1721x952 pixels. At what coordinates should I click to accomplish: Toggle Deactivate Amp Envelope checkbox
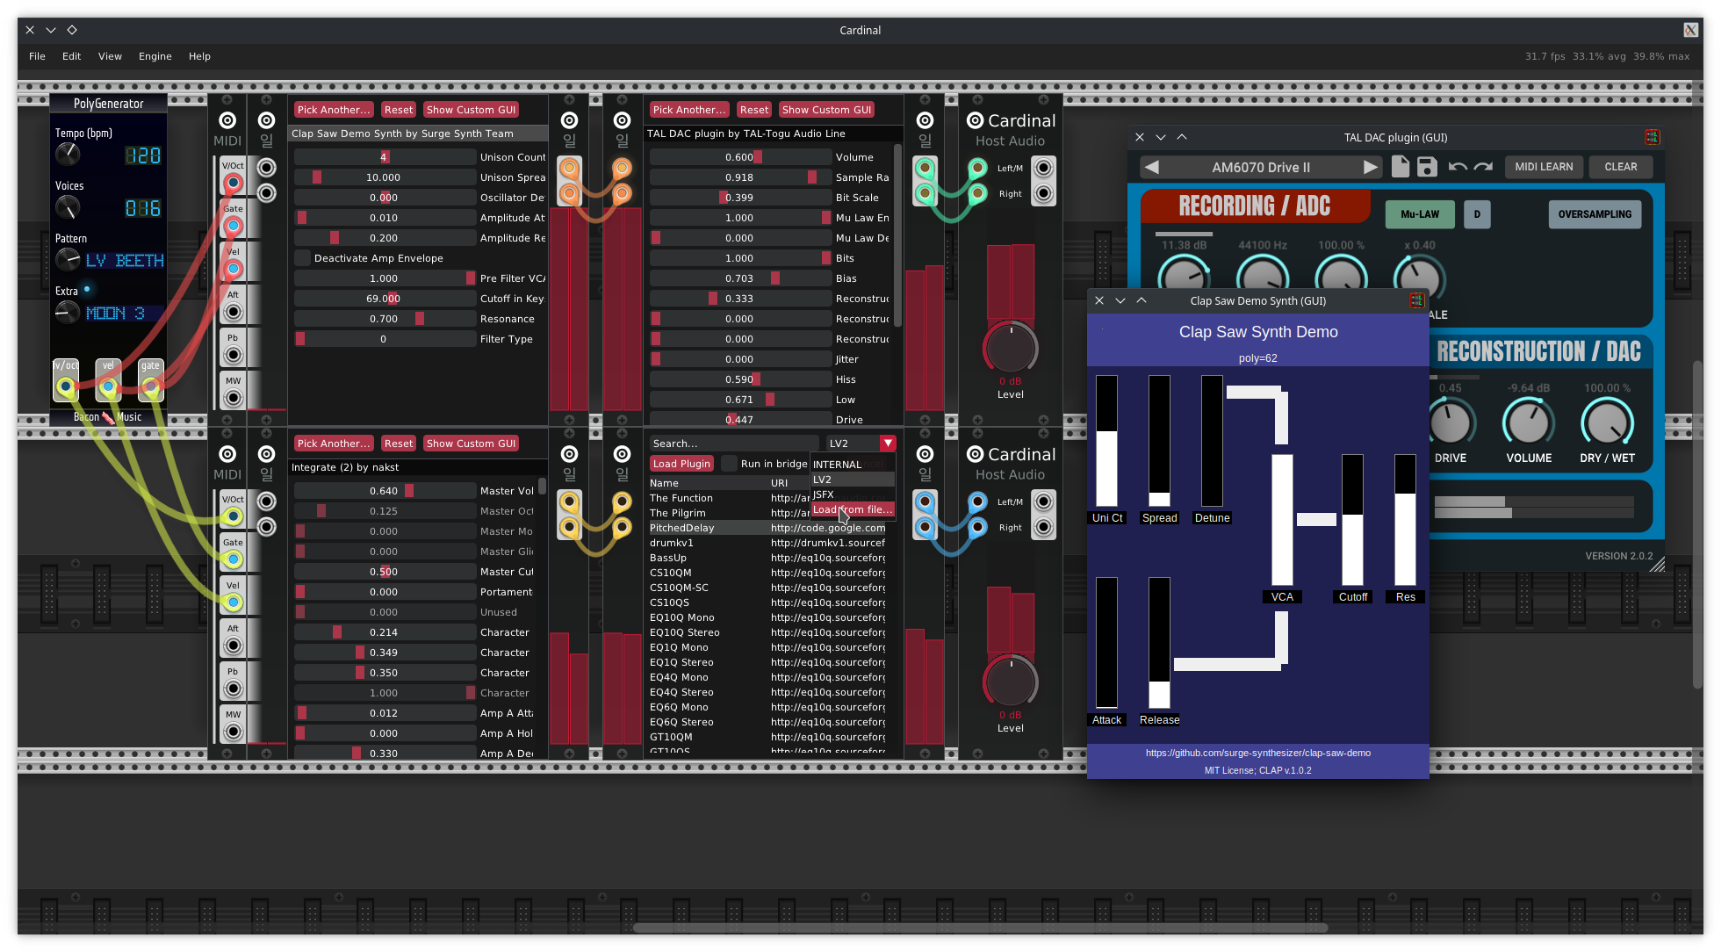(x=302, y=258)
